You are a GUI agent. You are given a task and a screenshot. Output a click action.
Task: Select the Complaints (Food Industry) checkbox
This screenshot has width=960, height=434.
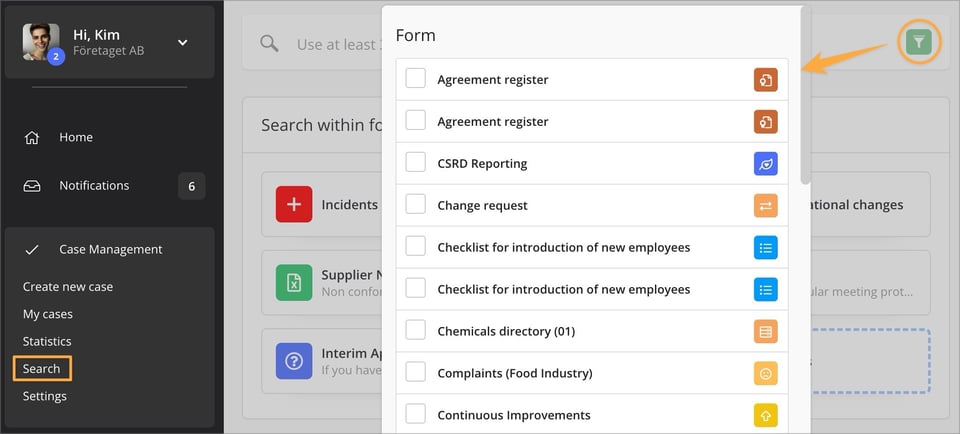(x=416, y=373)
